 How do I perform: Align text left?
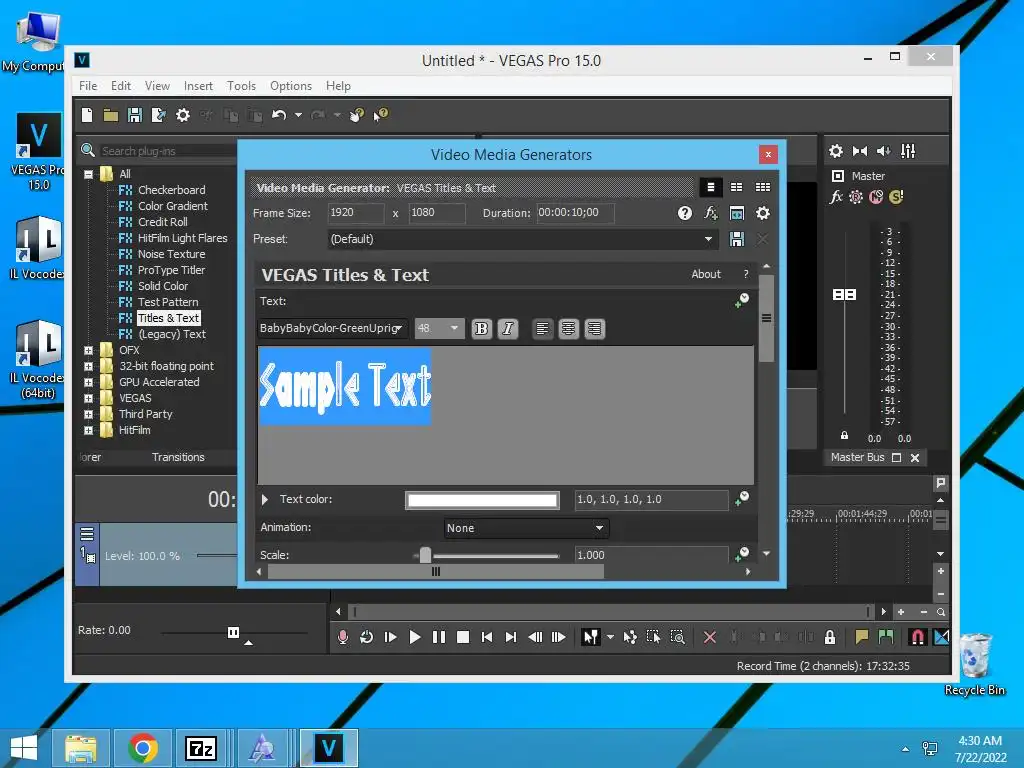(542, 328)
